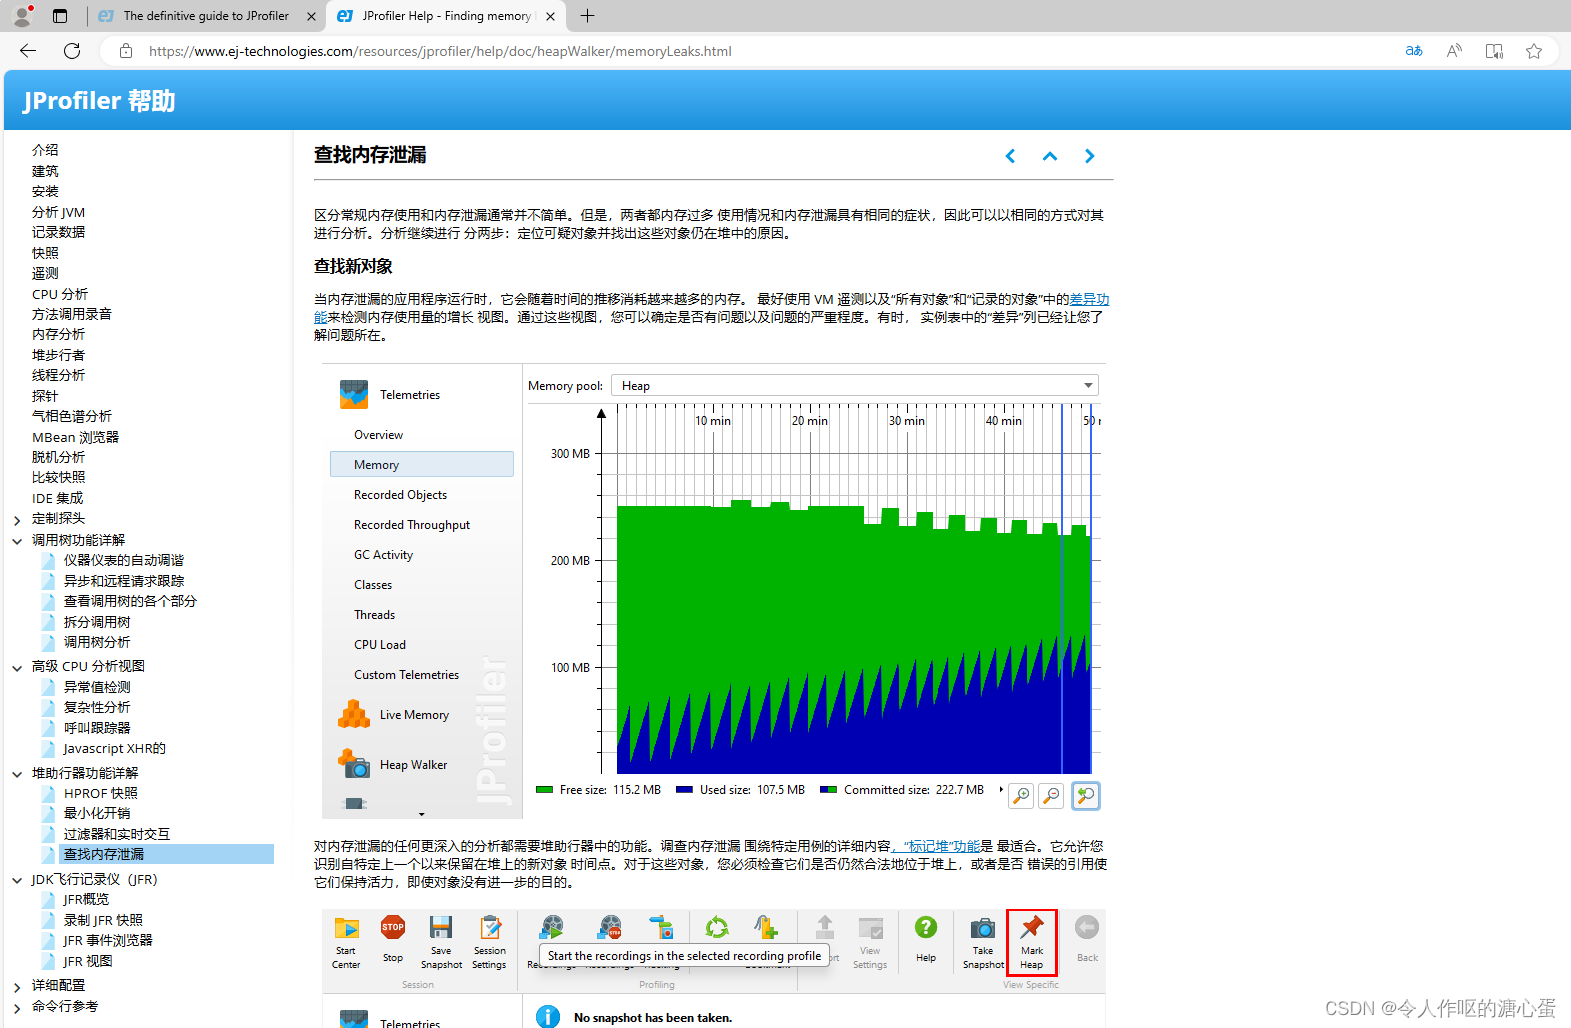
Task: Collapse the 高级 CPU 分析视图 section
Action: [x=17, y=667]
